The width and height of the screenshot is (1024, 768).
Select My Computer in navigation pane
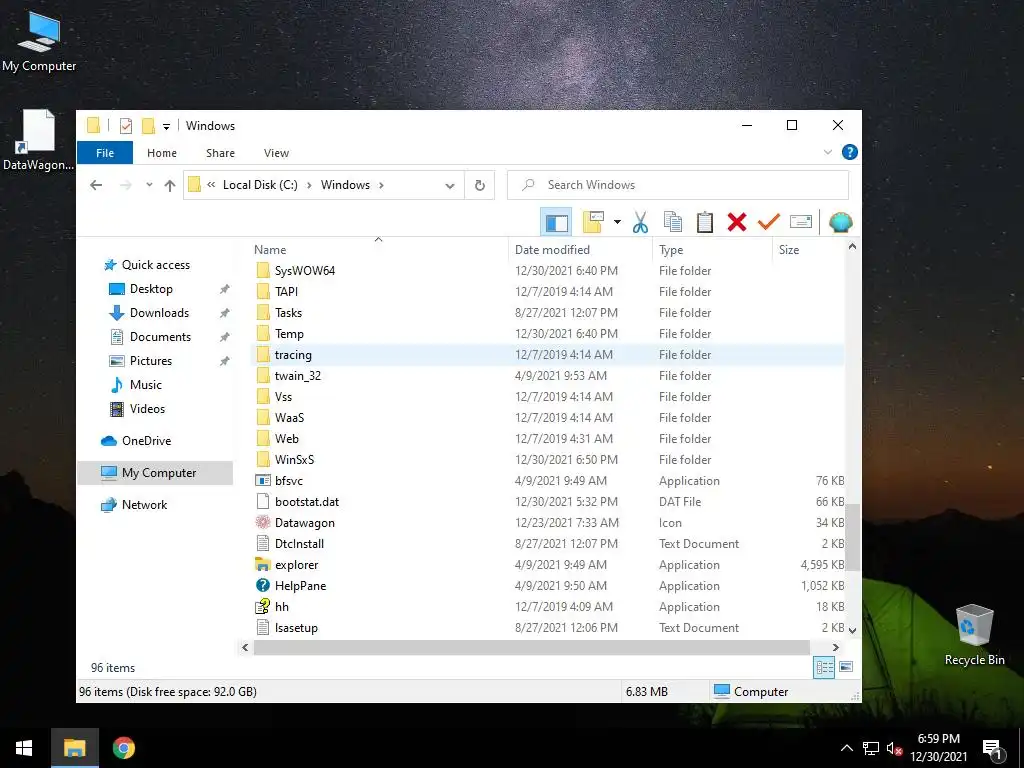coord(155,473)
